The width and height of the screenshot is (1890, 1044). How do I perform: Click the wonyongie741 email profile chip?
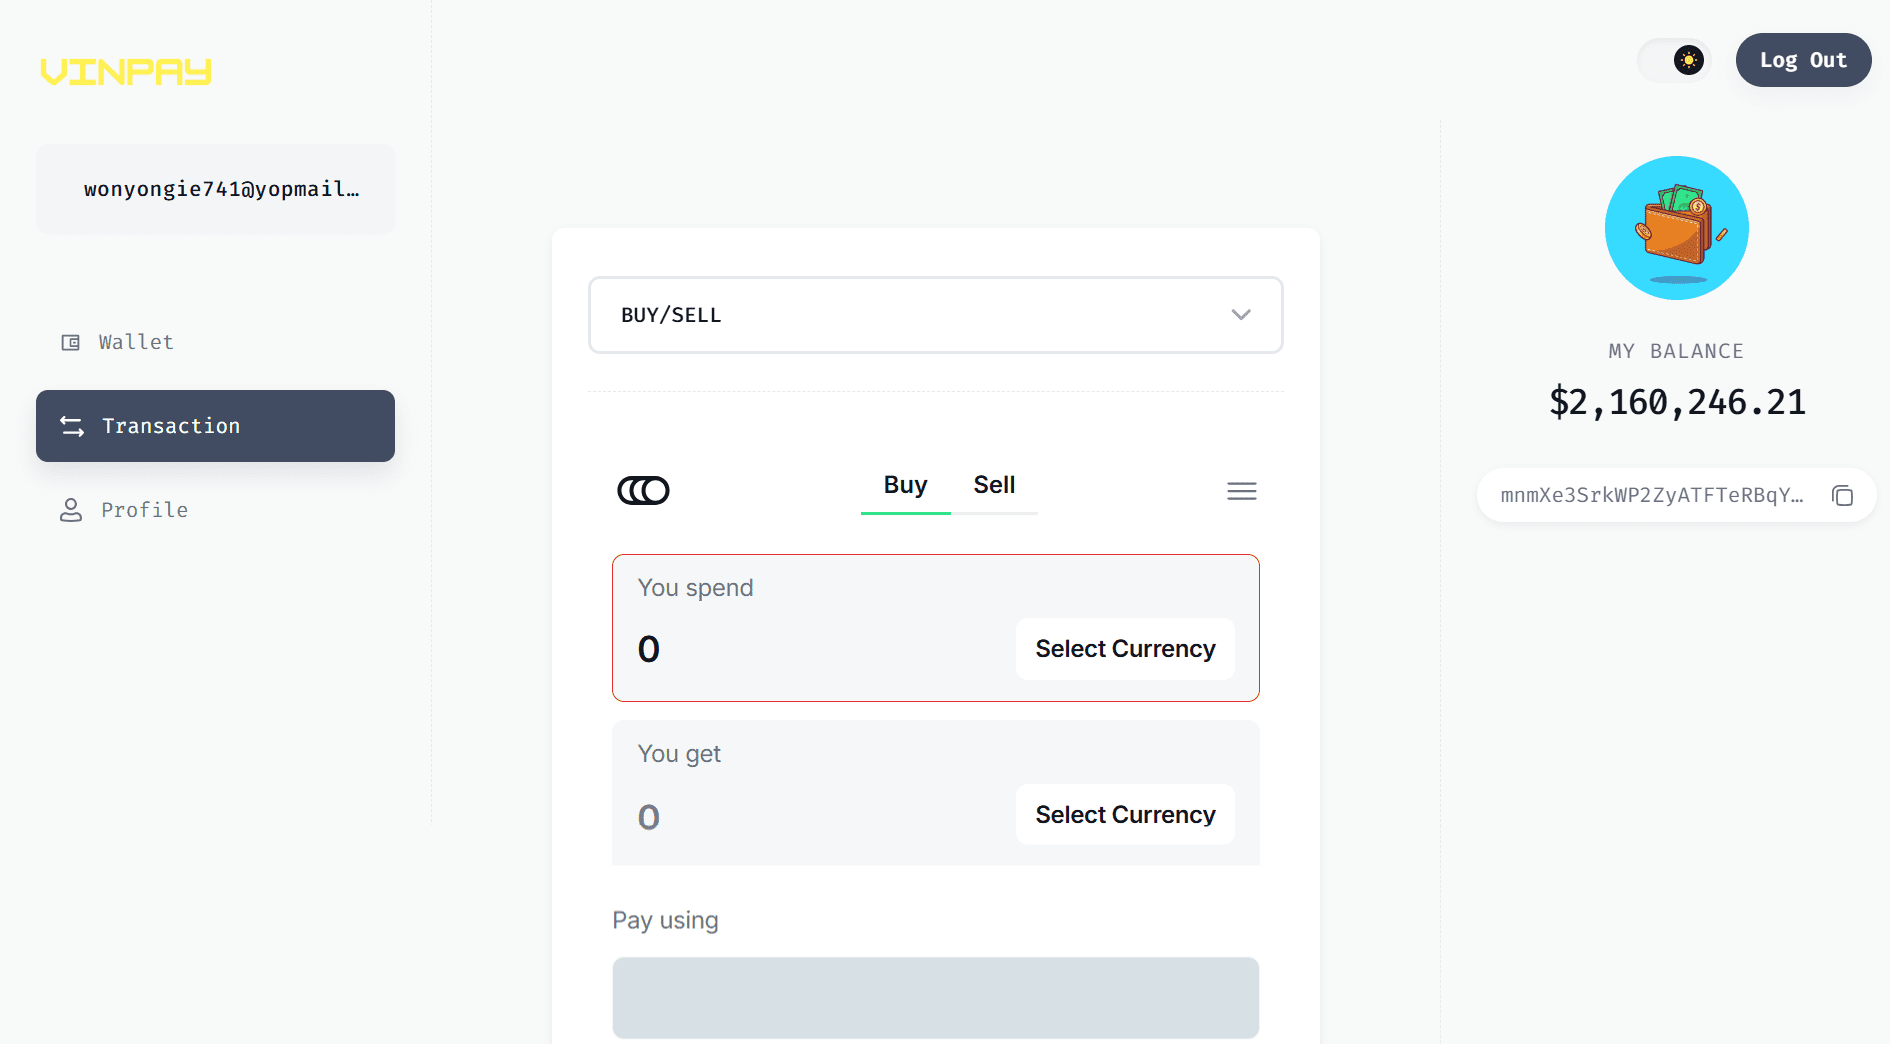215,189
